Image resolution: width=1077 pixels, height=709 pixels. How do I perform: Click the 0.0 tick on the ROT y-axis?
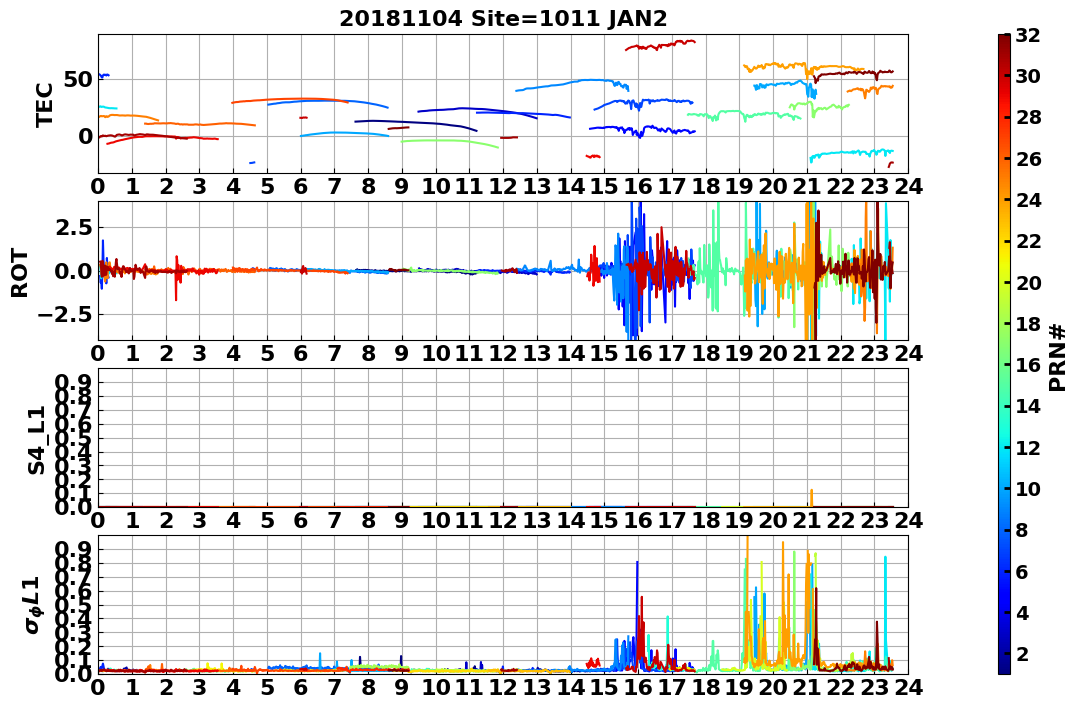(x=74, y=271)
